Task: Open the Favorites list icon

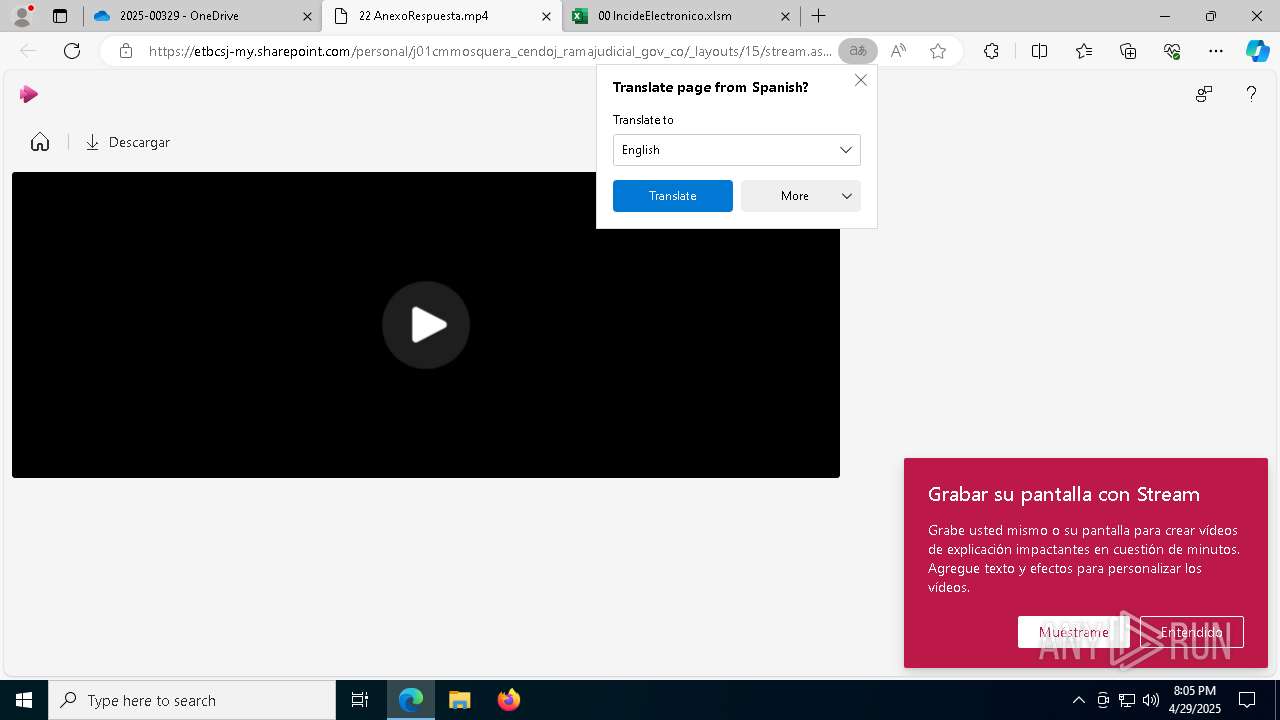Action: [x=1084, y=51]
